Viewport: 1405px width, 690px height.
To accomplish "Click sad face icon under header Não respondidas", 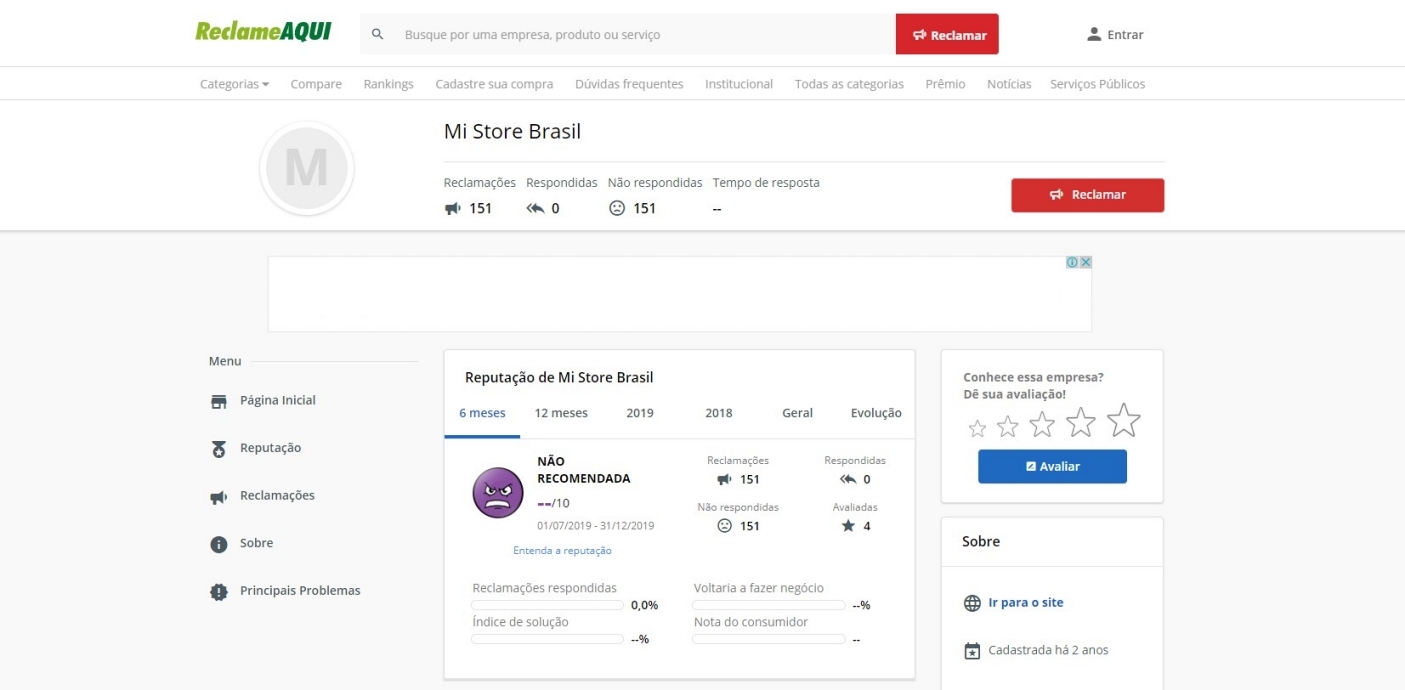I will [x=617, y=208].
